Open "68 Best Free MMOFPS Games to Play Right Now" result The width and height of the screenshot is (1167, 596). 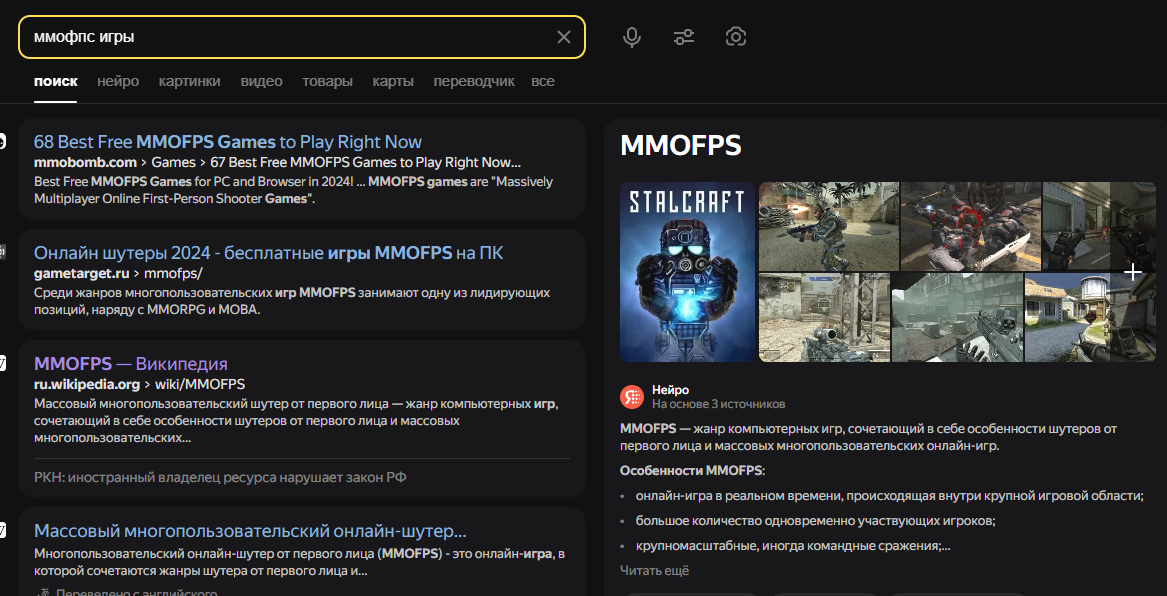[228, 141]
